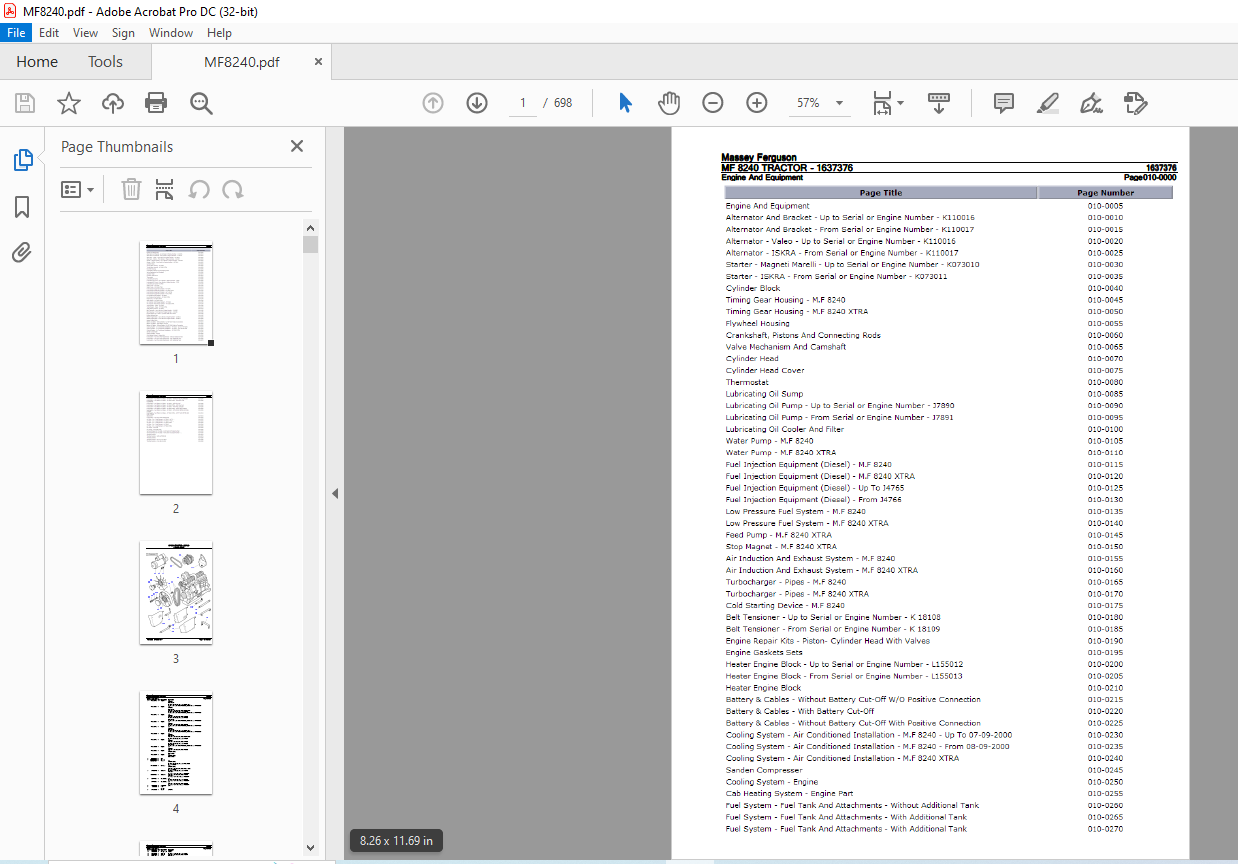Add a comment note icon
This screenshot has height=864, width=1238.
tap(1003, 103)
